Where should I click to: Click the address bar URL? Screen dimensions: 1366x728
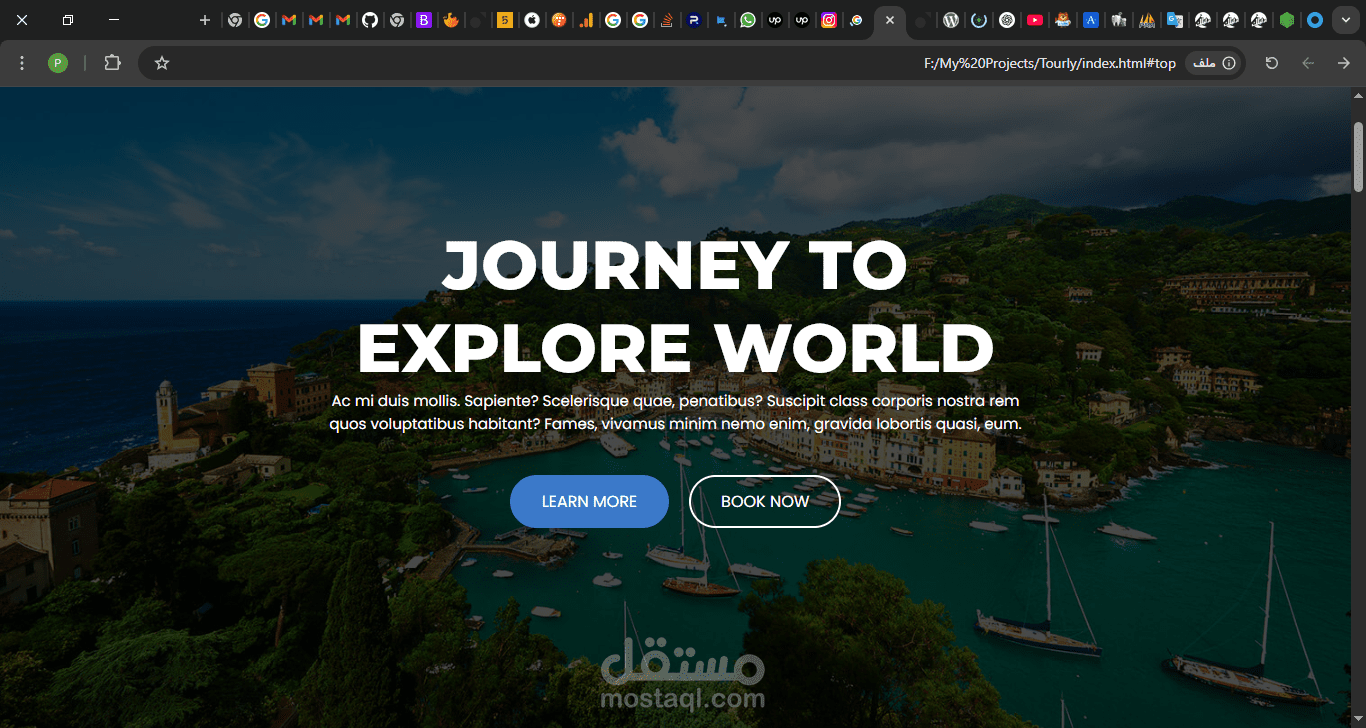1049,63
